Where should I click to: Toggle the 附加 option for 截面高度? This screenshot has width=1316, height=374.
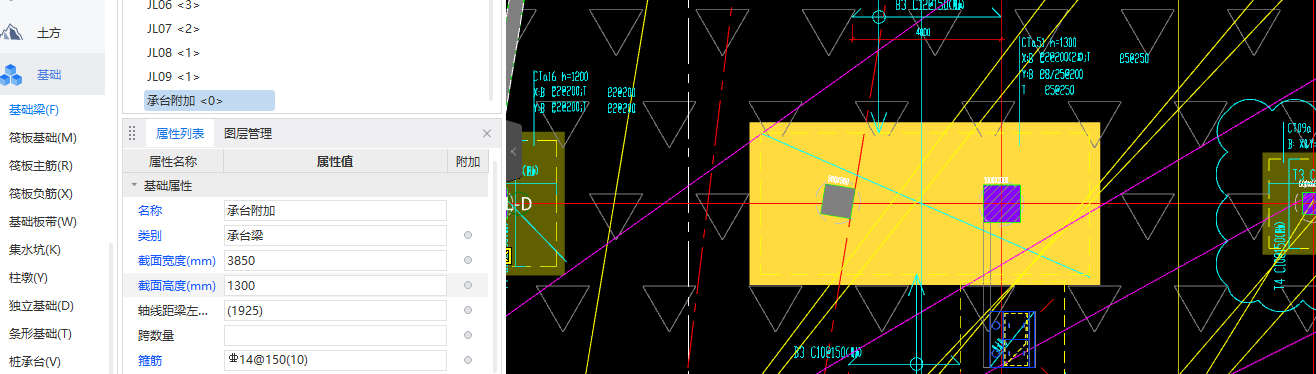click(467, 285)
